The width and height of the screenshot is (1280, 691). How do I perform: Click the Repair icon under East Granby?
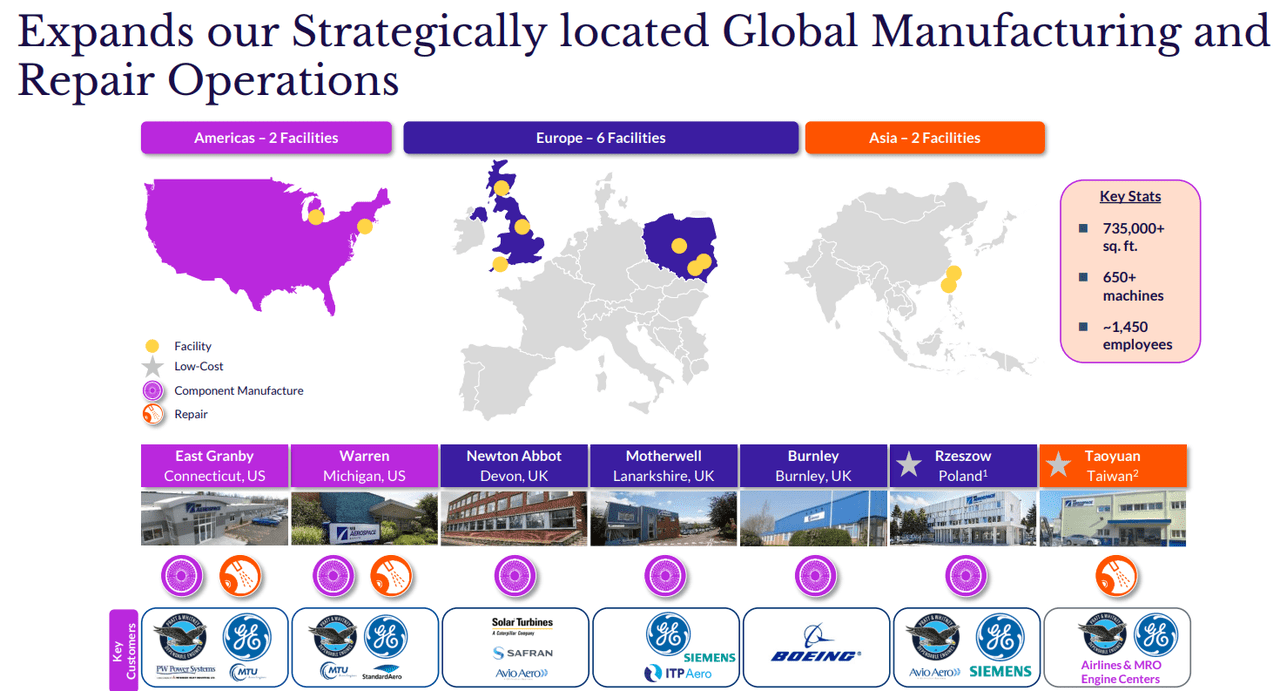(240, 576)
